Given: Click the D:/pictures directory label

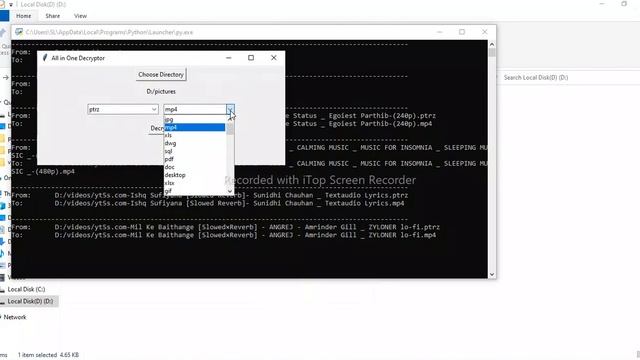Looking at the screenshot, I should click(x=161, y=91).
